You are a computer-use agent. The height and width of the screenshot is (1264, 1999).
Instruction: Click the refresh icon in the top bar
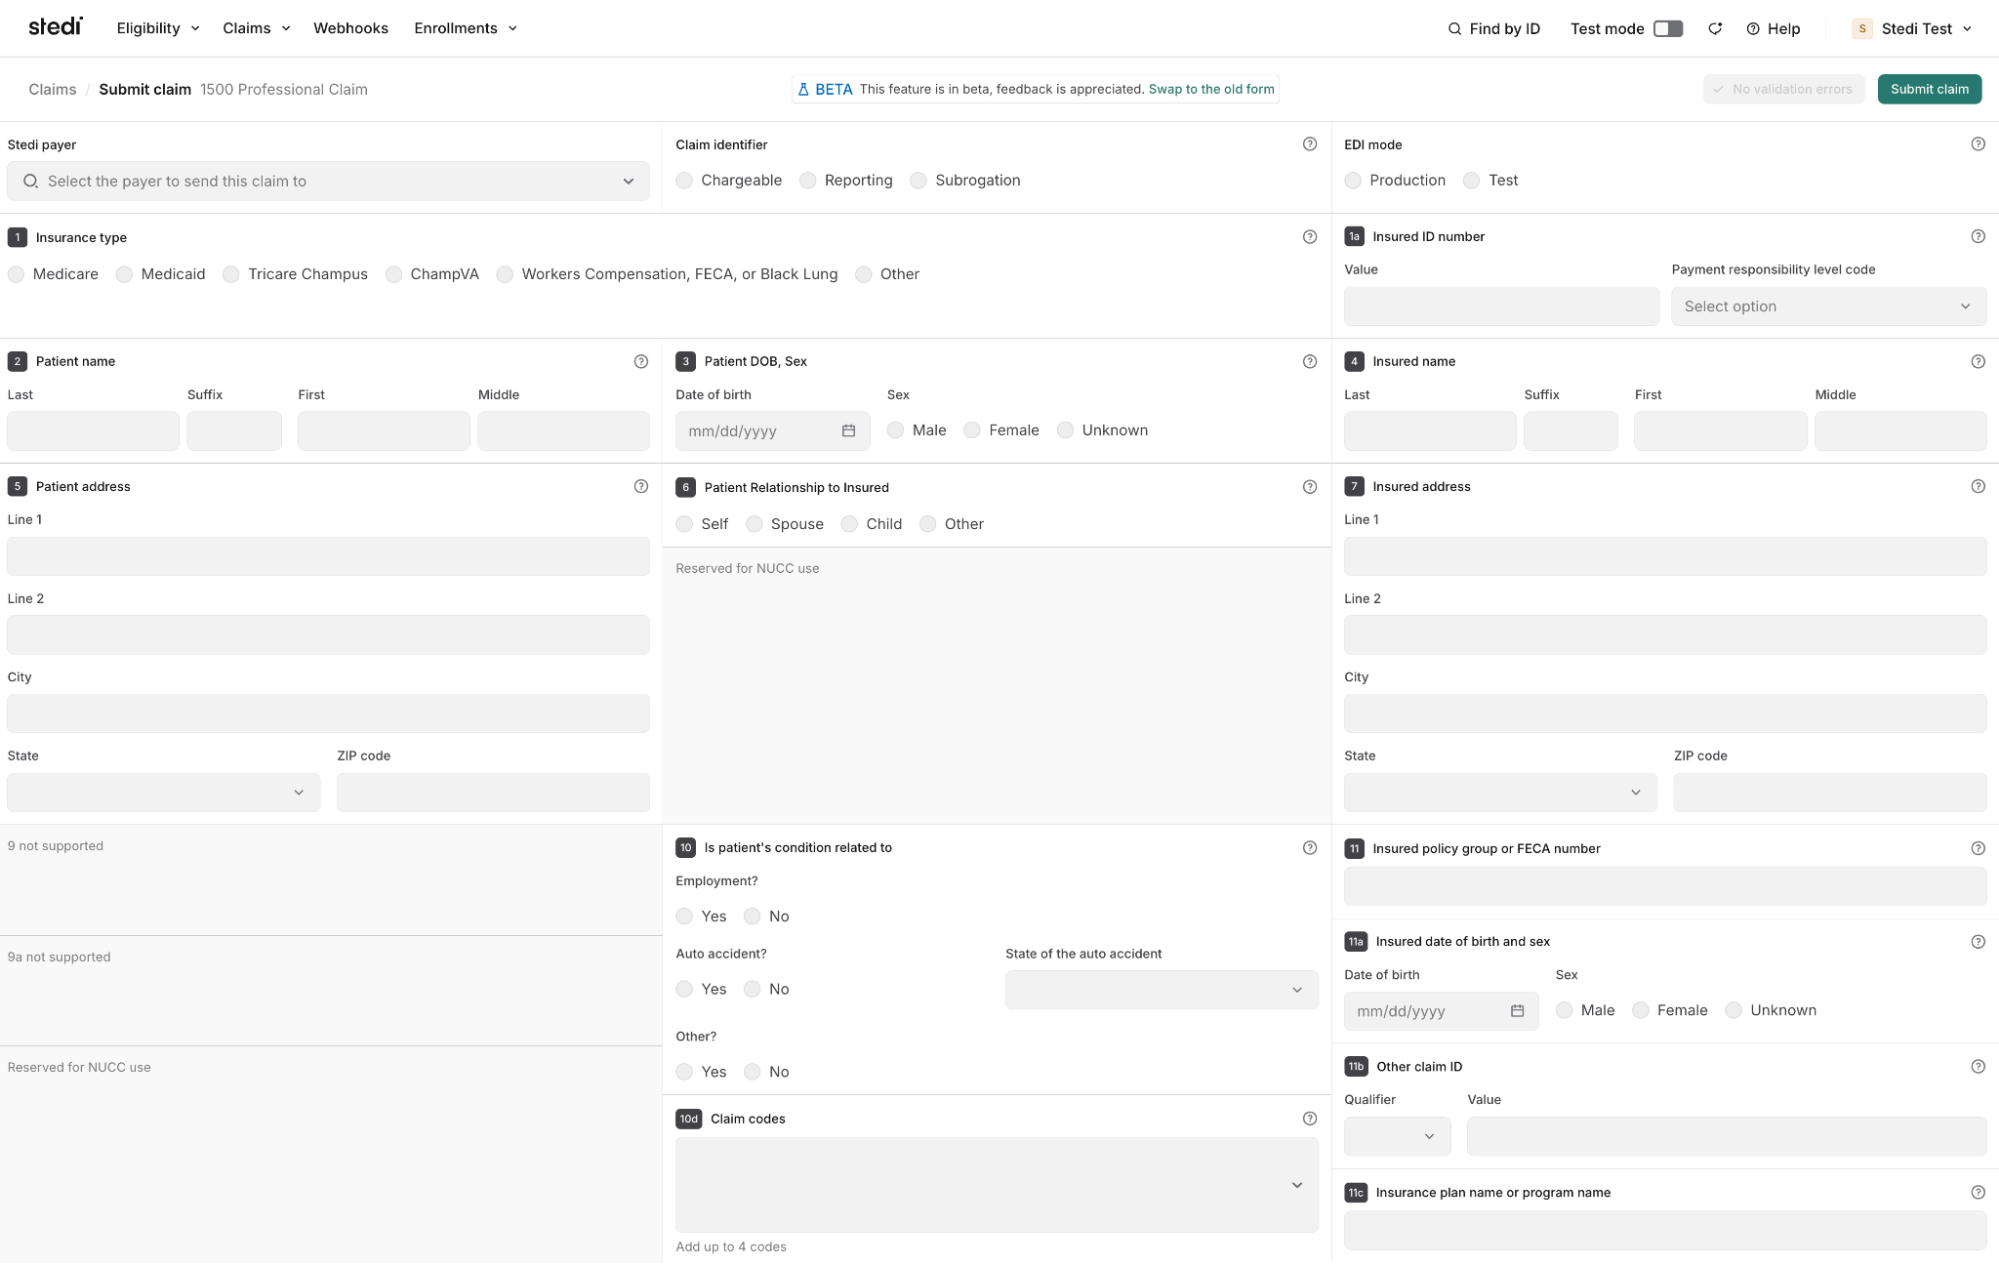click(x=1715, y=28)
